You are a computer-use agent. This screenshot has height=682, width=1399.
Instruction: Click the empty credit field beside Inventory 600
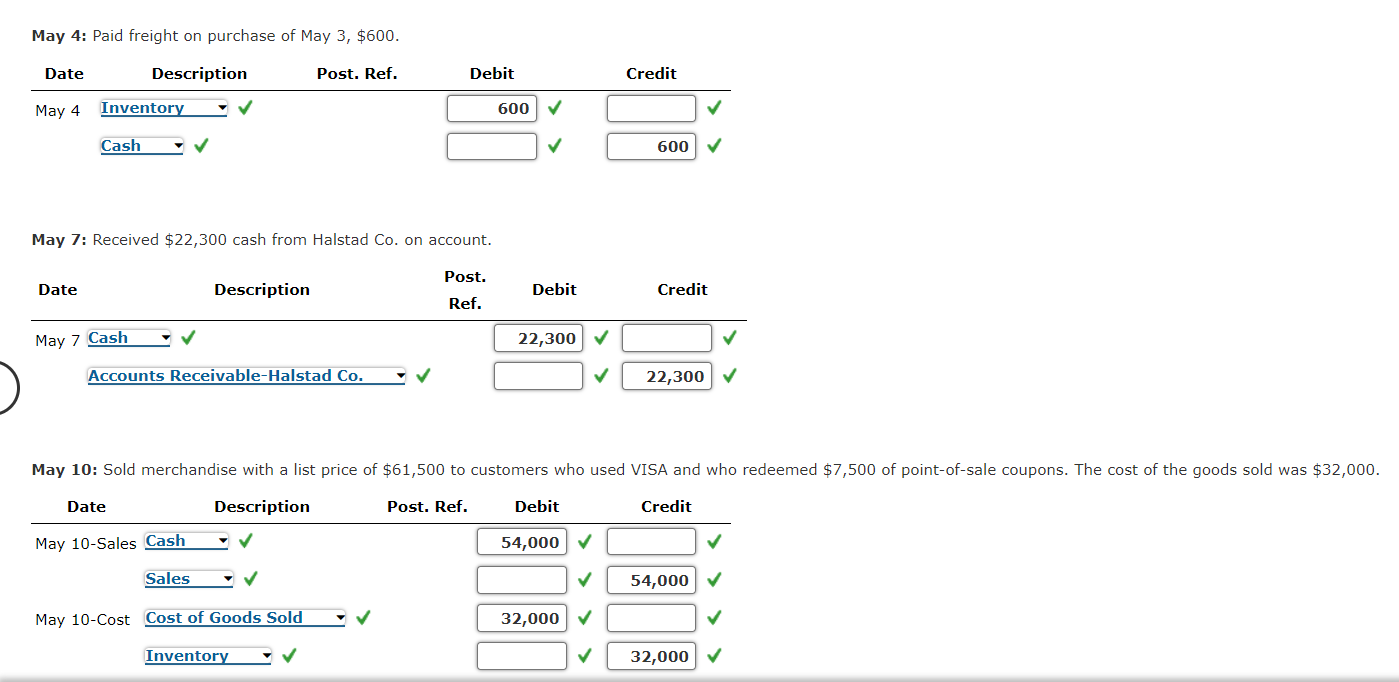[x=651, y=108]
